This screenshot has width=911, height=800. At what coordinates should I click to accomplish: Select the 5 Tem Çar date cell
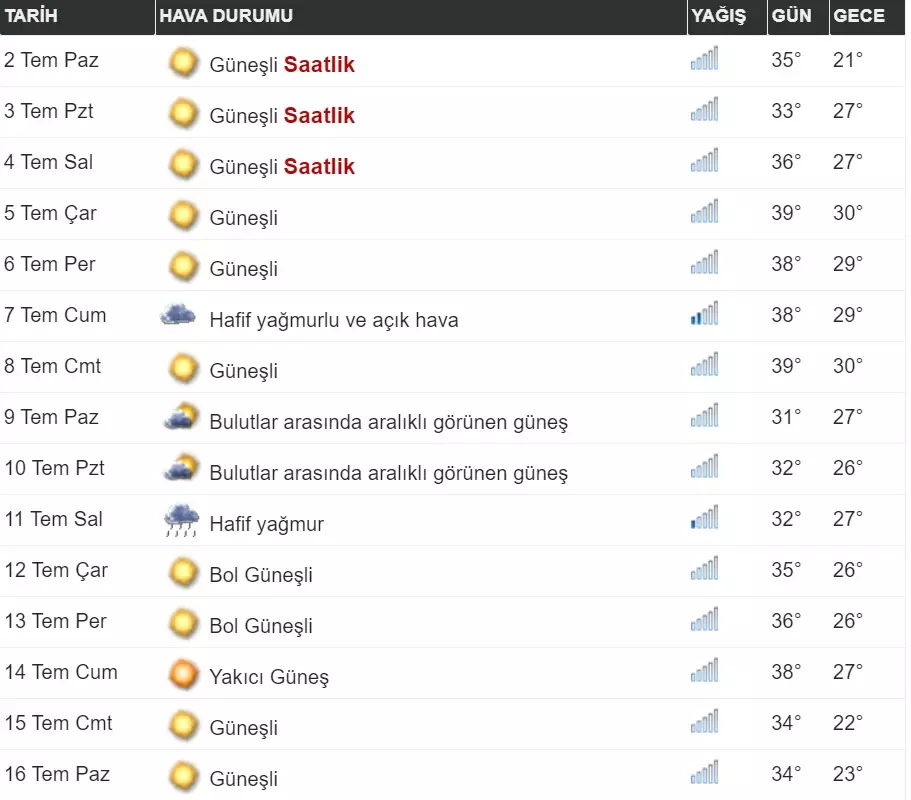(50, 213)
